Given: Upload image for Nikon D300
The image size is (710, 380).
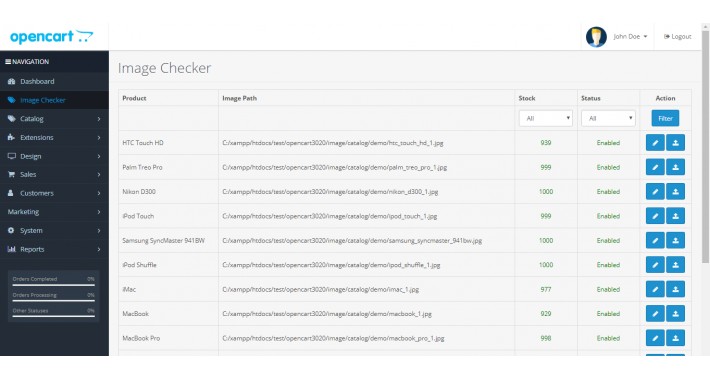Looking at the screenshot, I should click(675, 192).
